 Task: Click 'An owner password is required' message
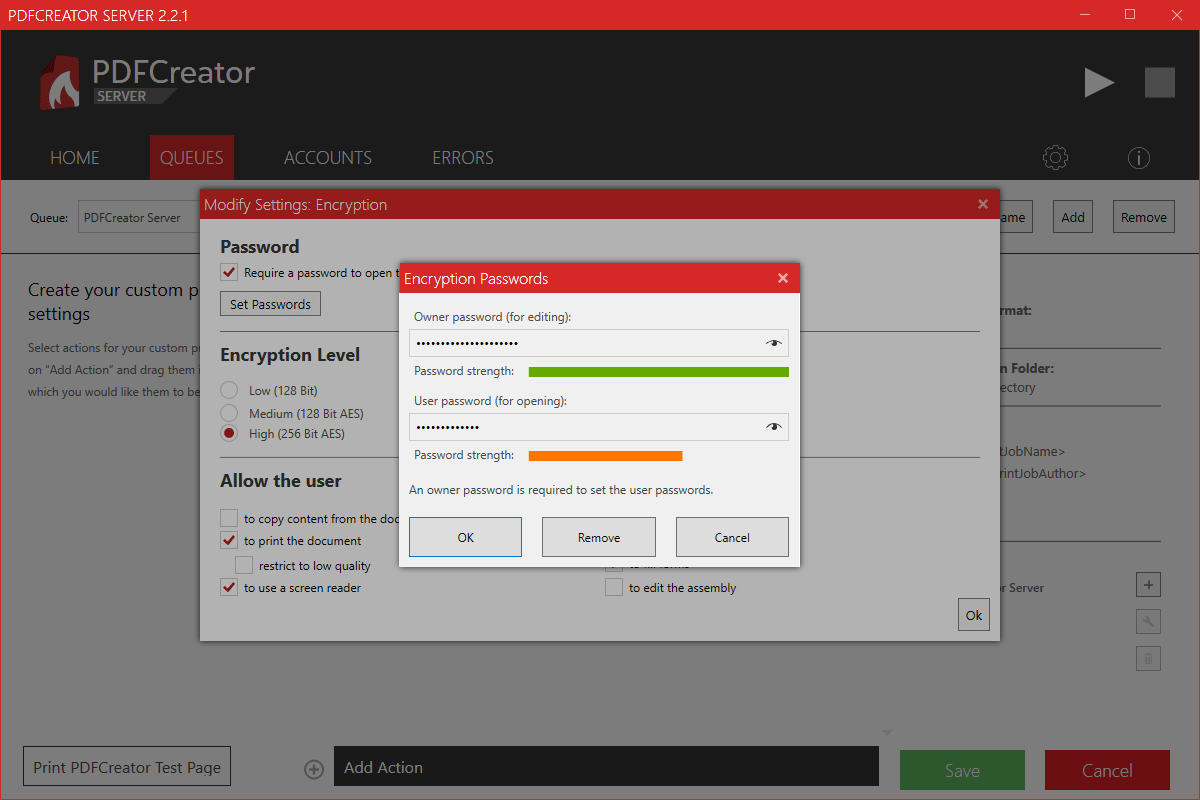tap(561, 490)
